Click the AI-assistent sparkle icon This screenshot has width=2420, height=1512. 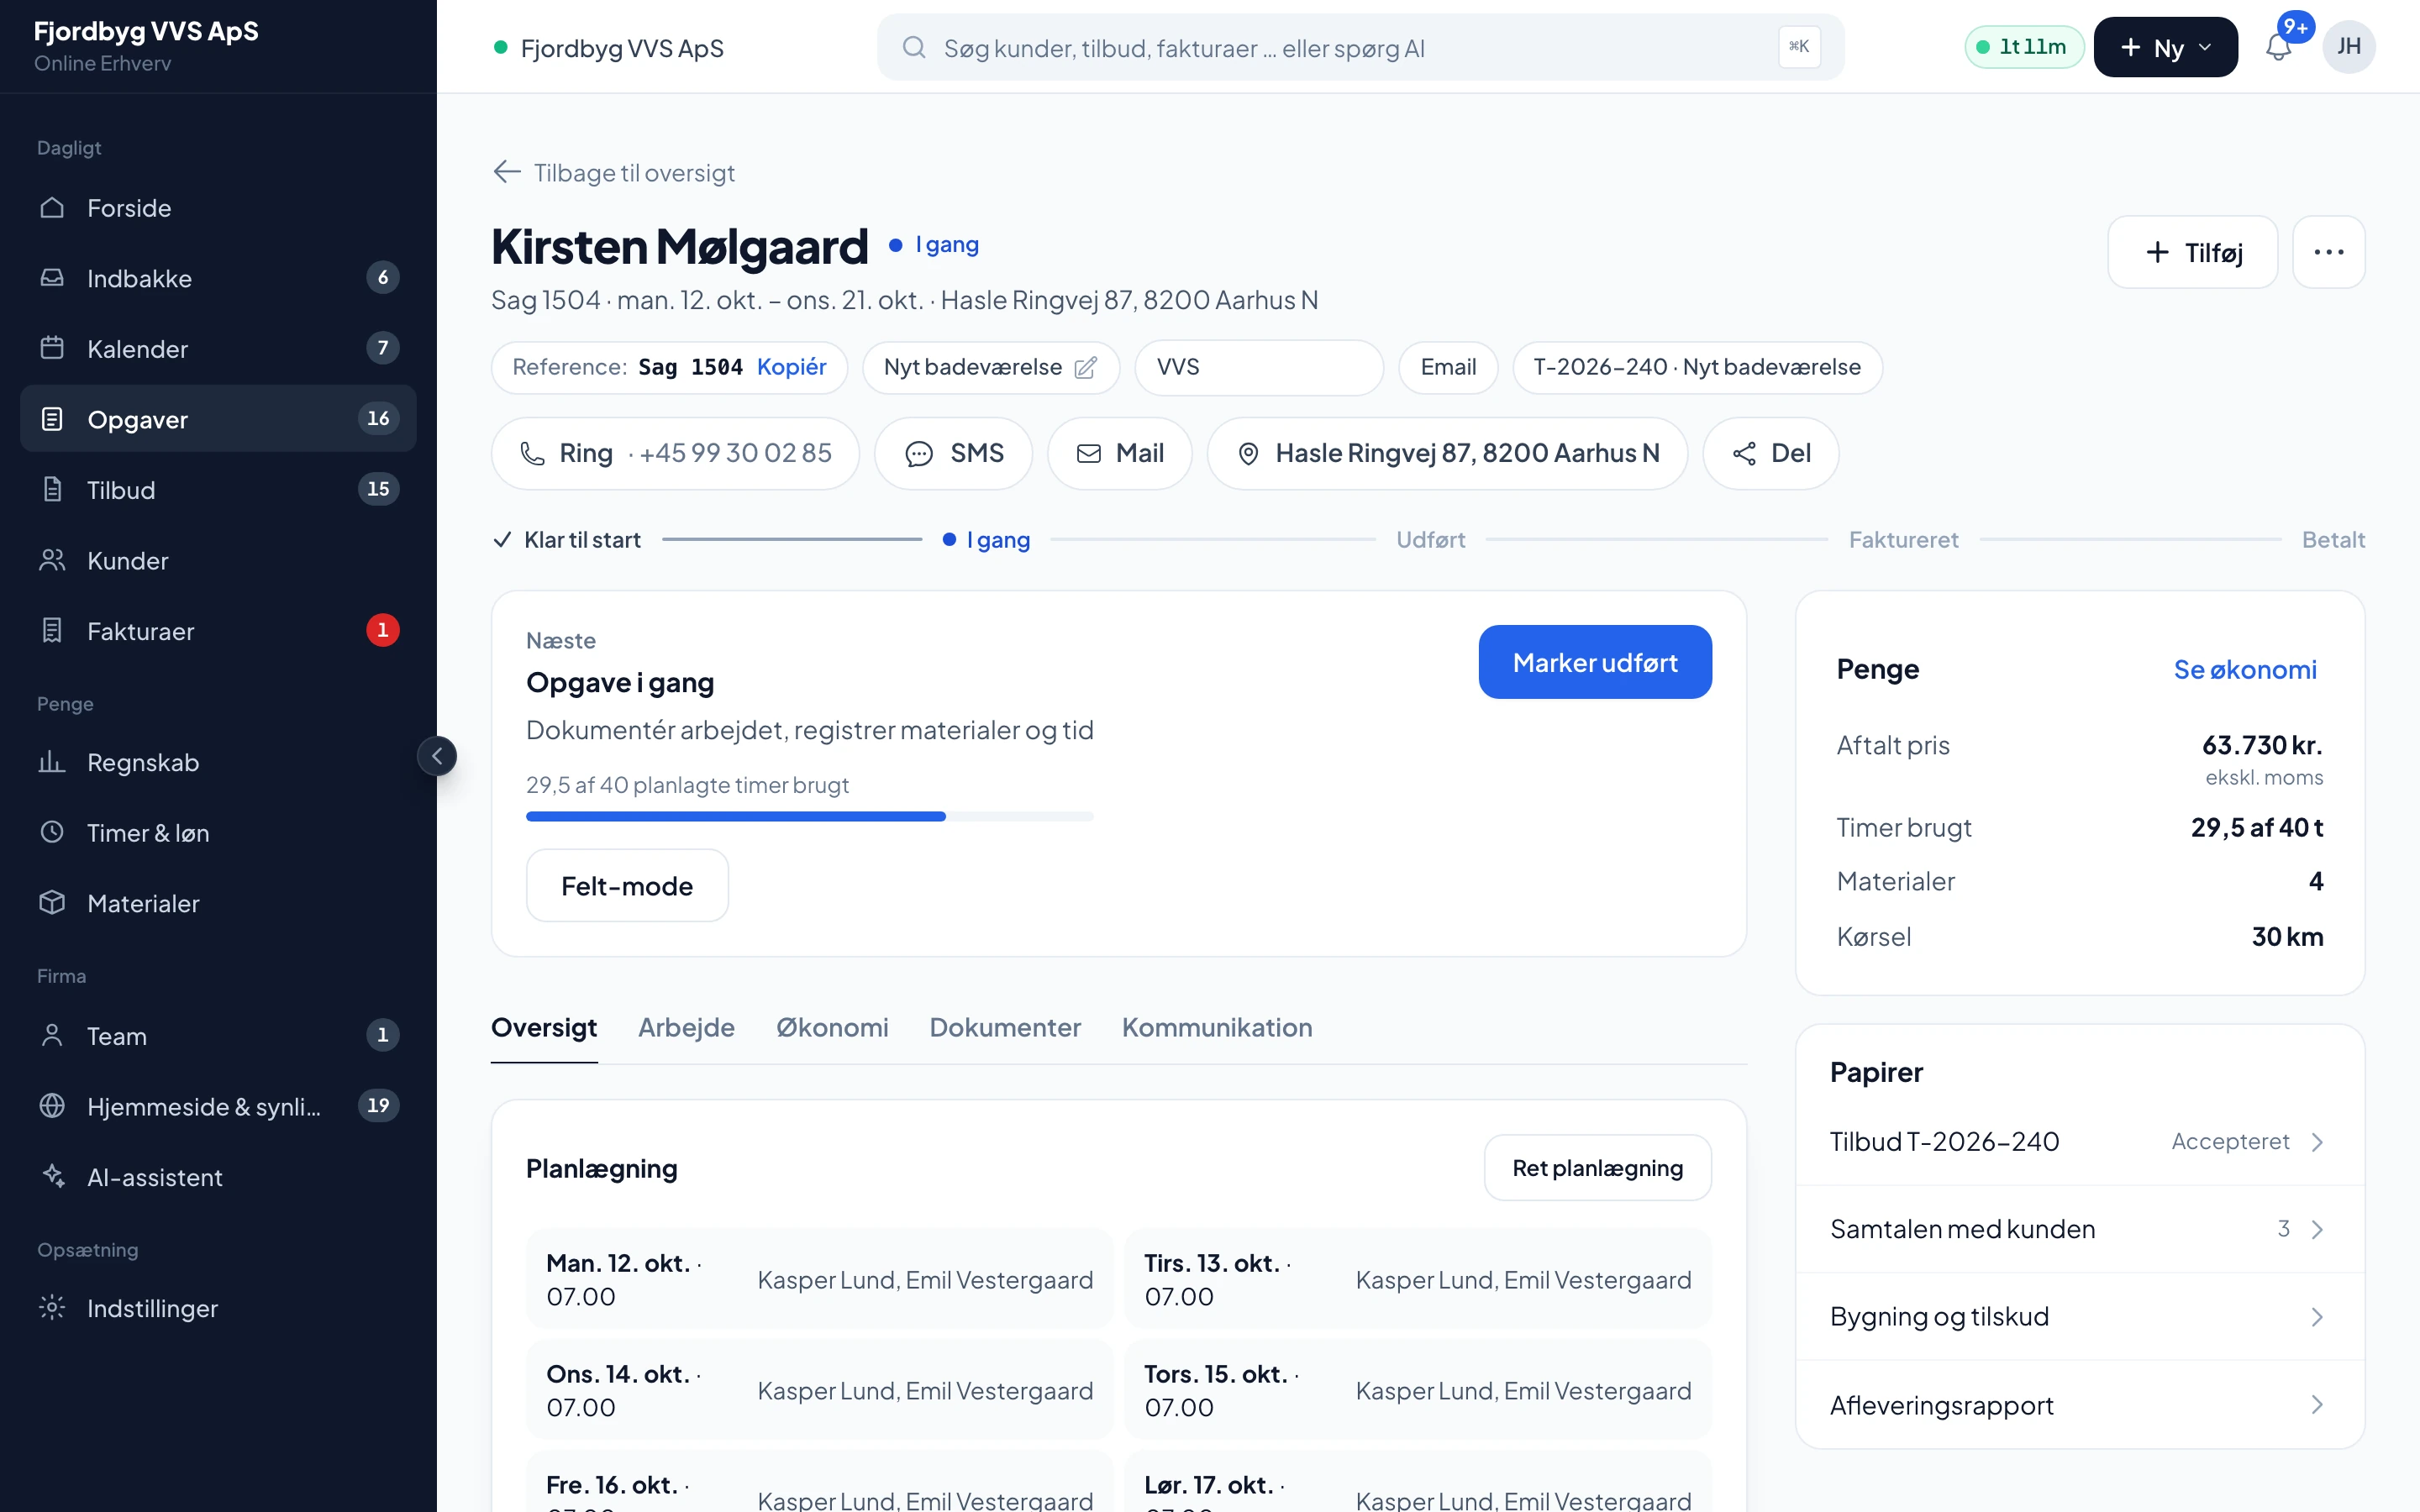coord(52,1176)
